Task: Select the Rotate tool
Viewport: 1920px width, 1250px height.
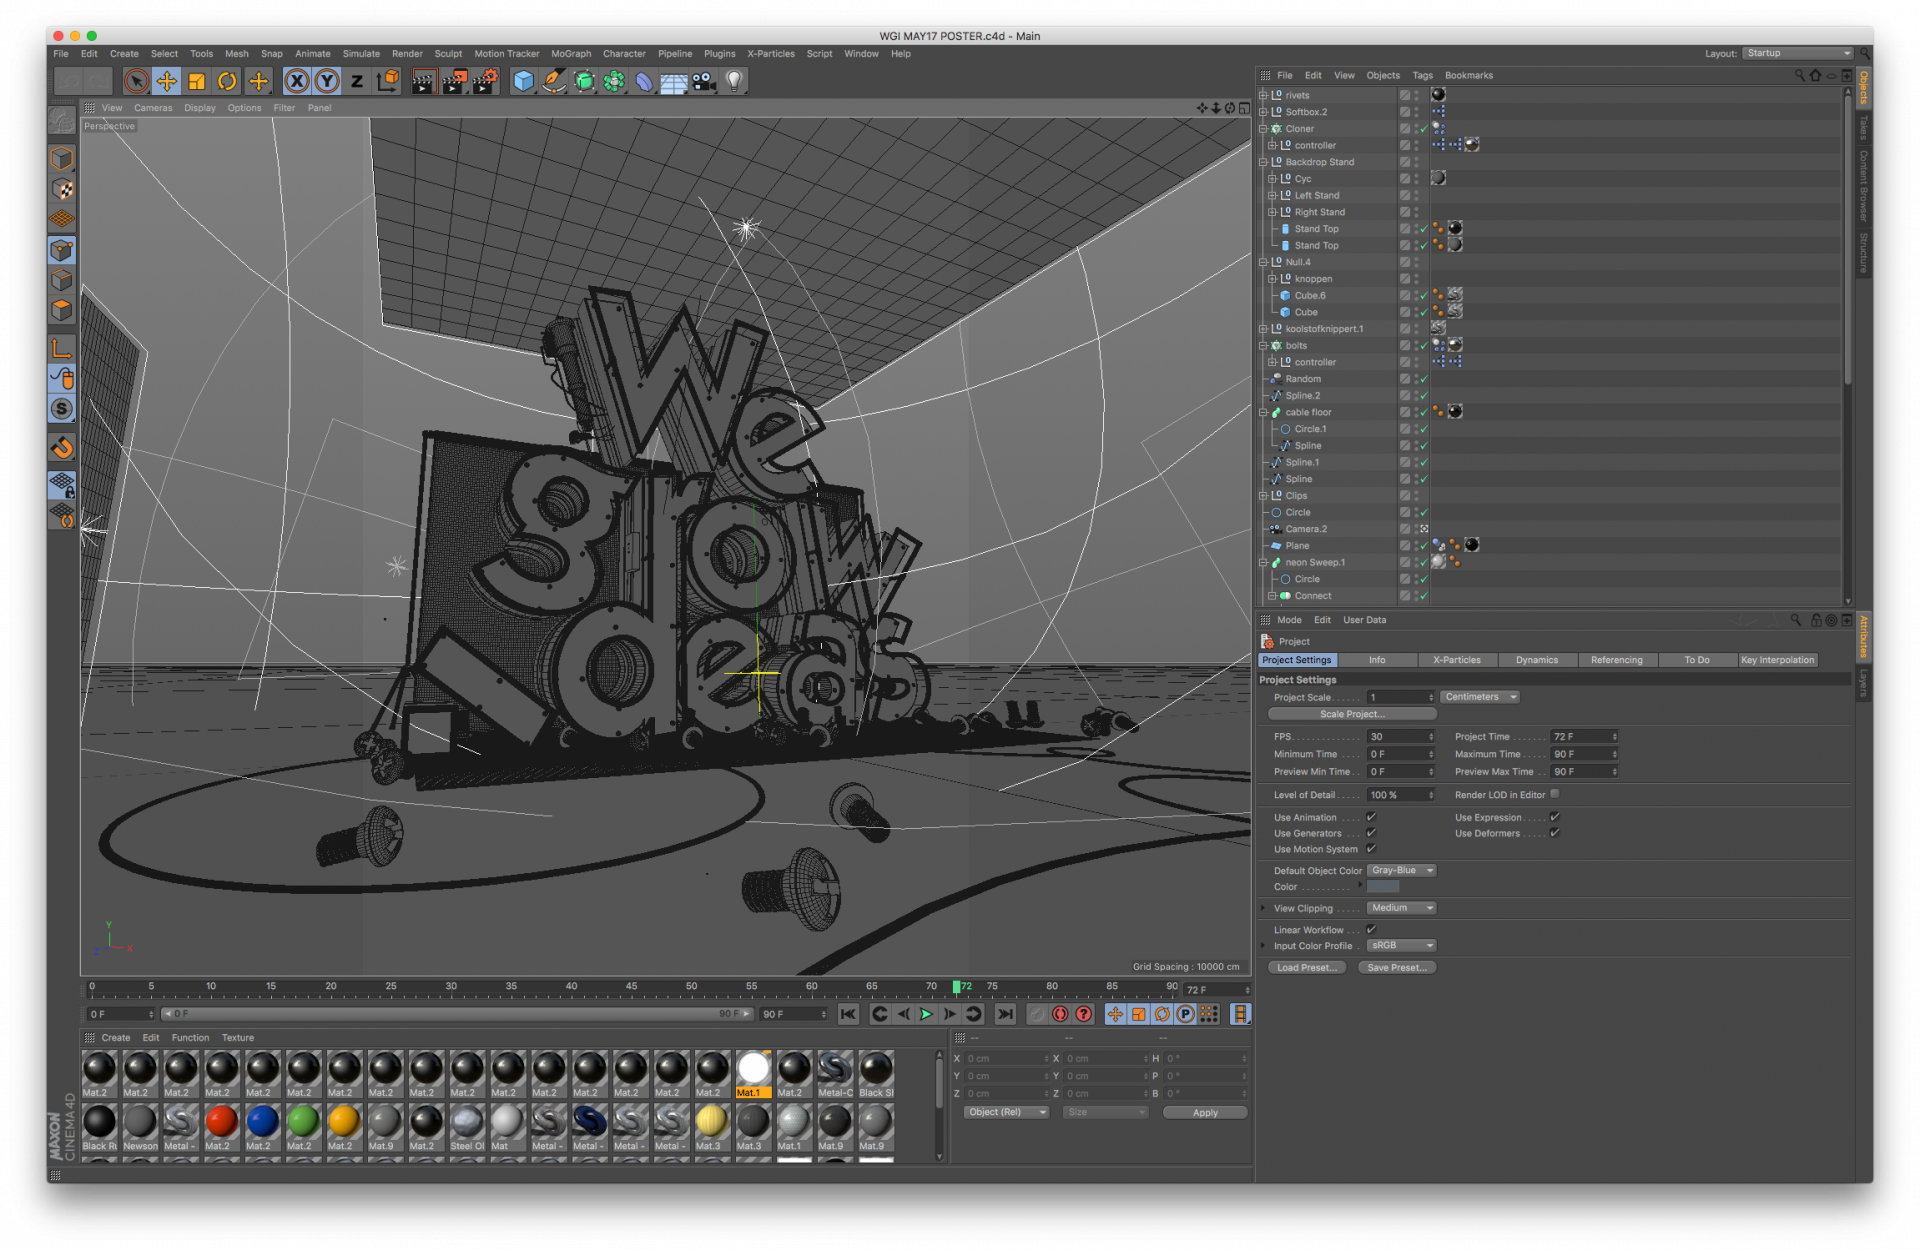Action: pyautogui.click(x=227, y=82)
